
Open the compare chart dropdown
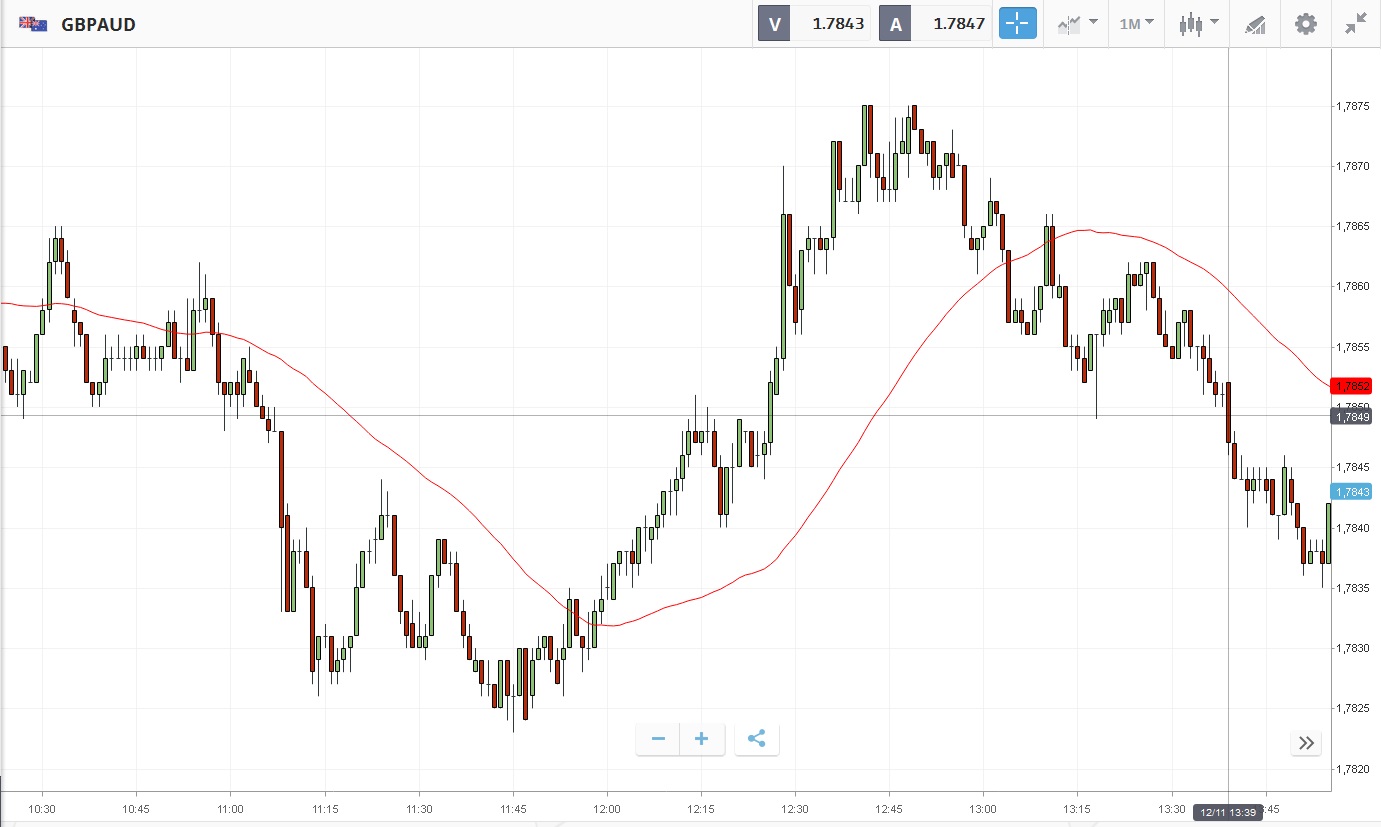coord(1078,24)
